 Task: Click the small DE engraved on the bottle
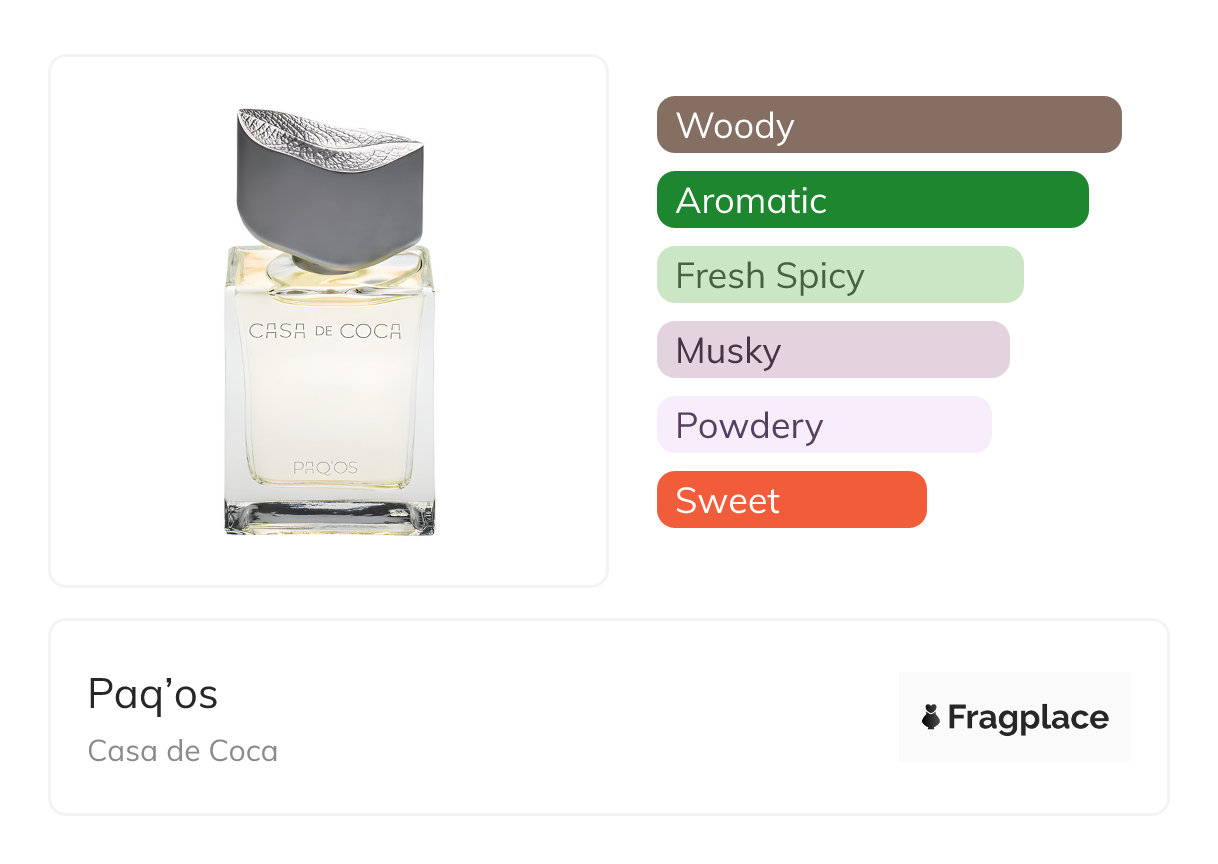[x=325, y=331]
